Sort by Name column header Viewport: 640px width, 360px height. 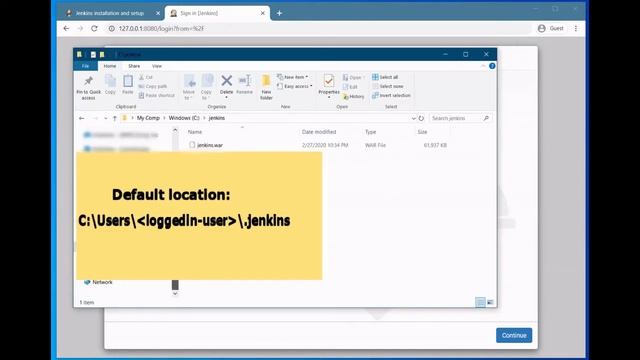click(x=195, y=132)
